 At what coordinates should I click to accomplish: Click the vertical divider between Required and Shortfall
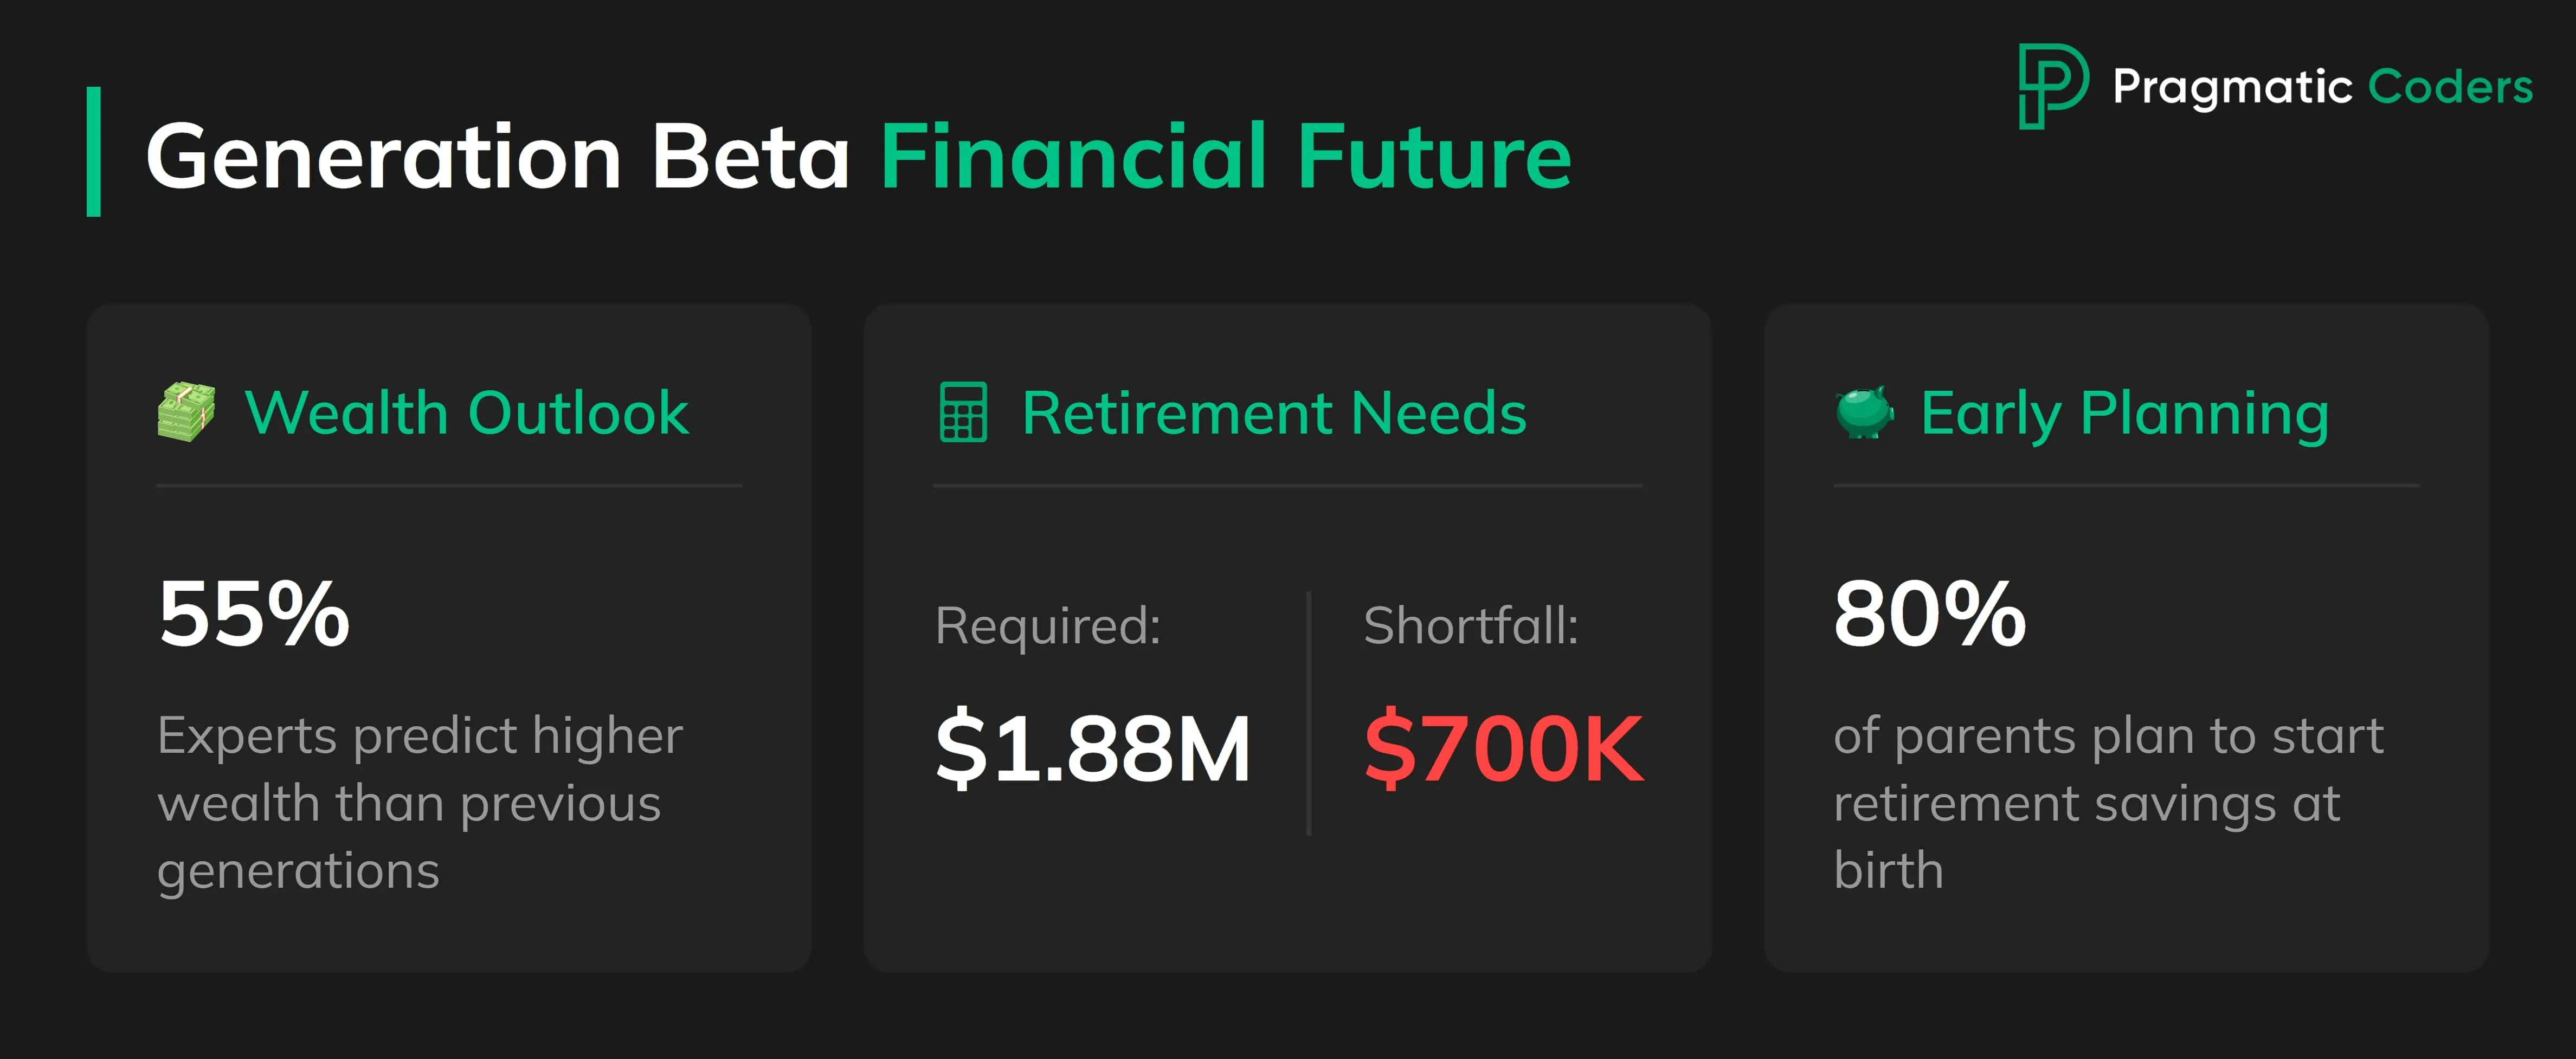pyautogui.click(x=1308, y=712)
